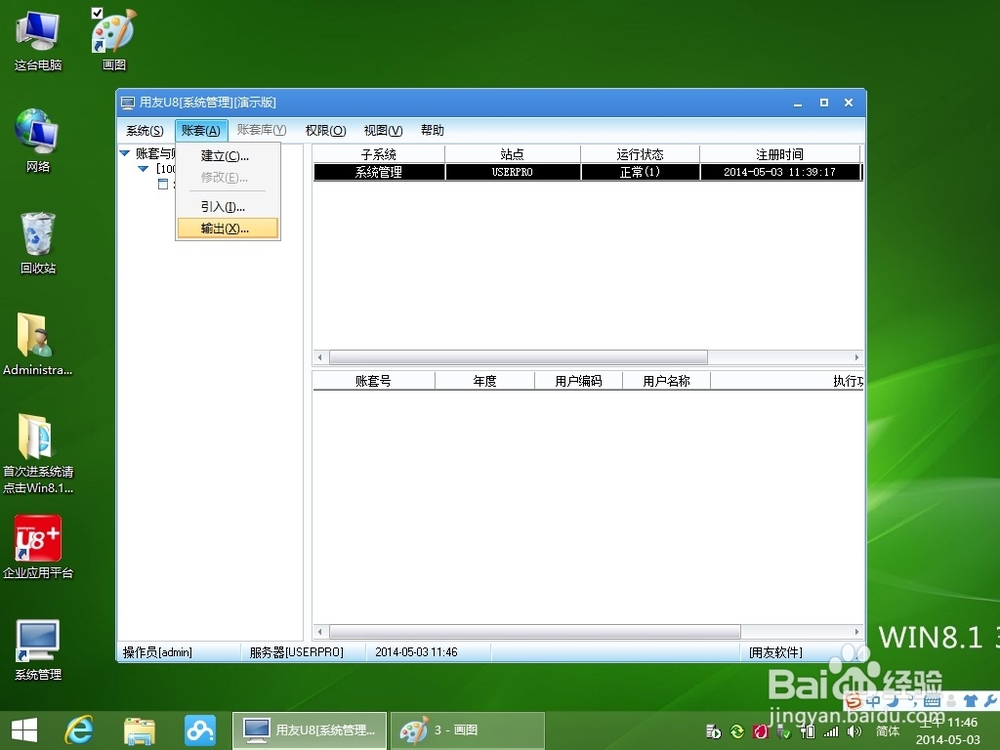Open the 帮助 menu
This screenshot has height=750, width=1000.
pos(432,131)
